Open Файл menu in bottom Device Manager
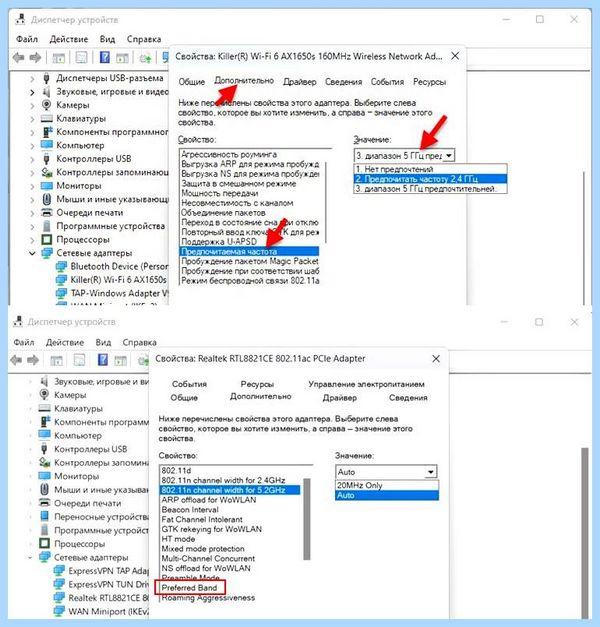 [24, 343]
